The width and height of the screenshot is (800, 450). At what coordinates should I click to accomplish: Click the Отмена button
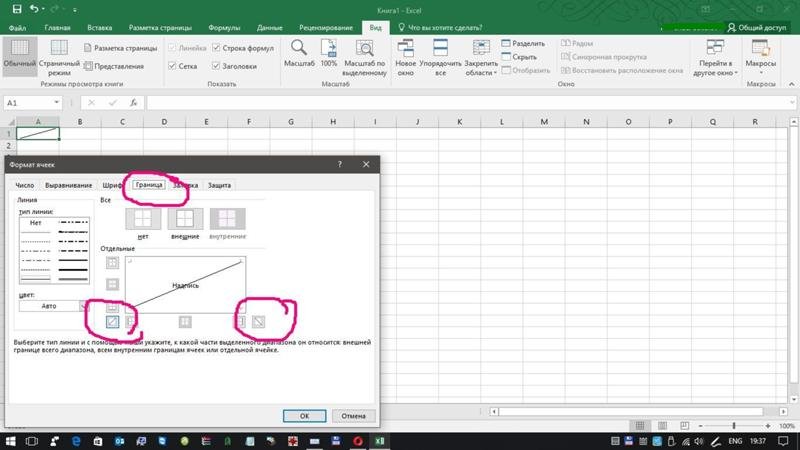tap(353, 415)
